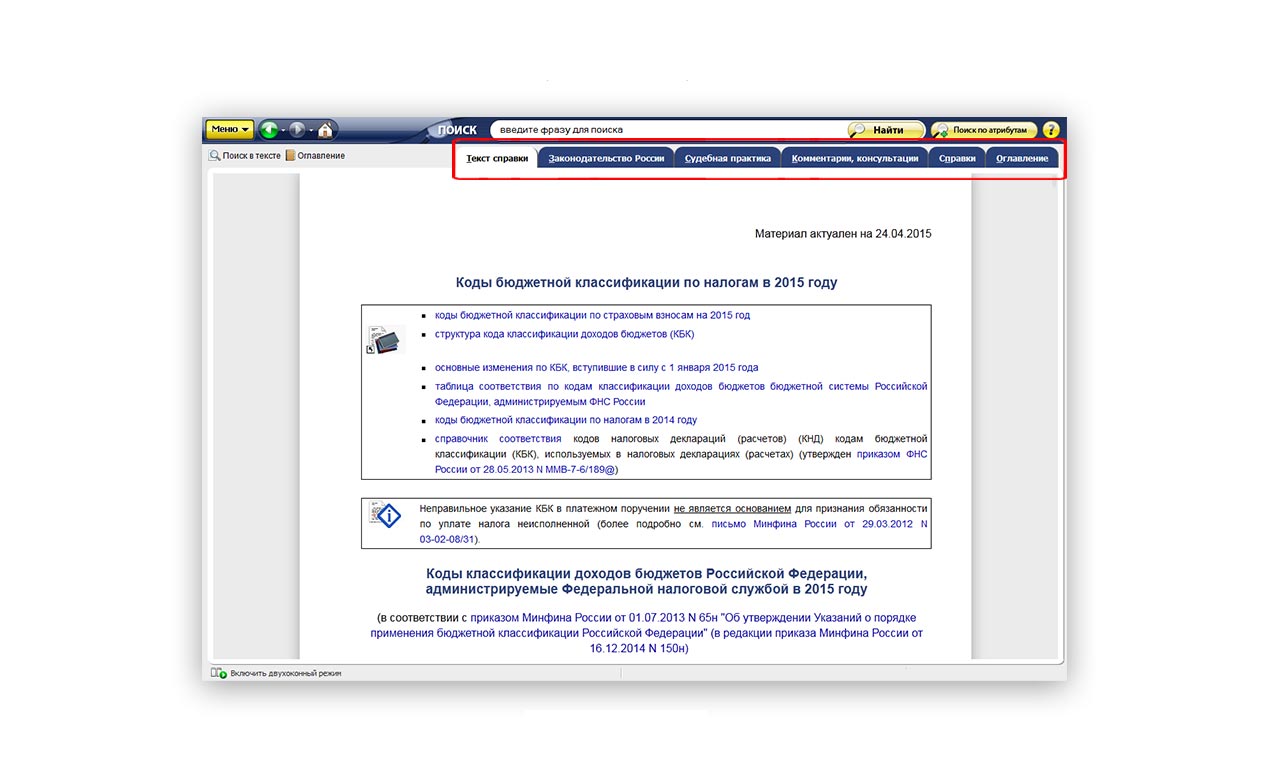Viewport: 1266px width, 781px height.
Task: Open the home page via house icon
Action: (x=326, y=130)
